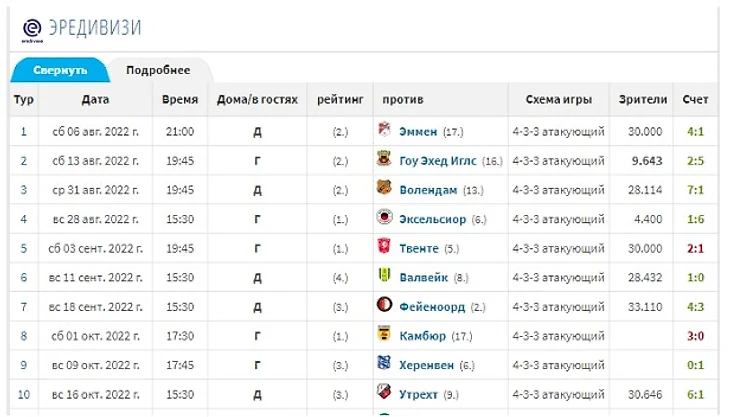Image resolution: width=730 pixels, height=417 pixels.
Task: Click the Emmen club crest icon
Action: click(384, 131)
